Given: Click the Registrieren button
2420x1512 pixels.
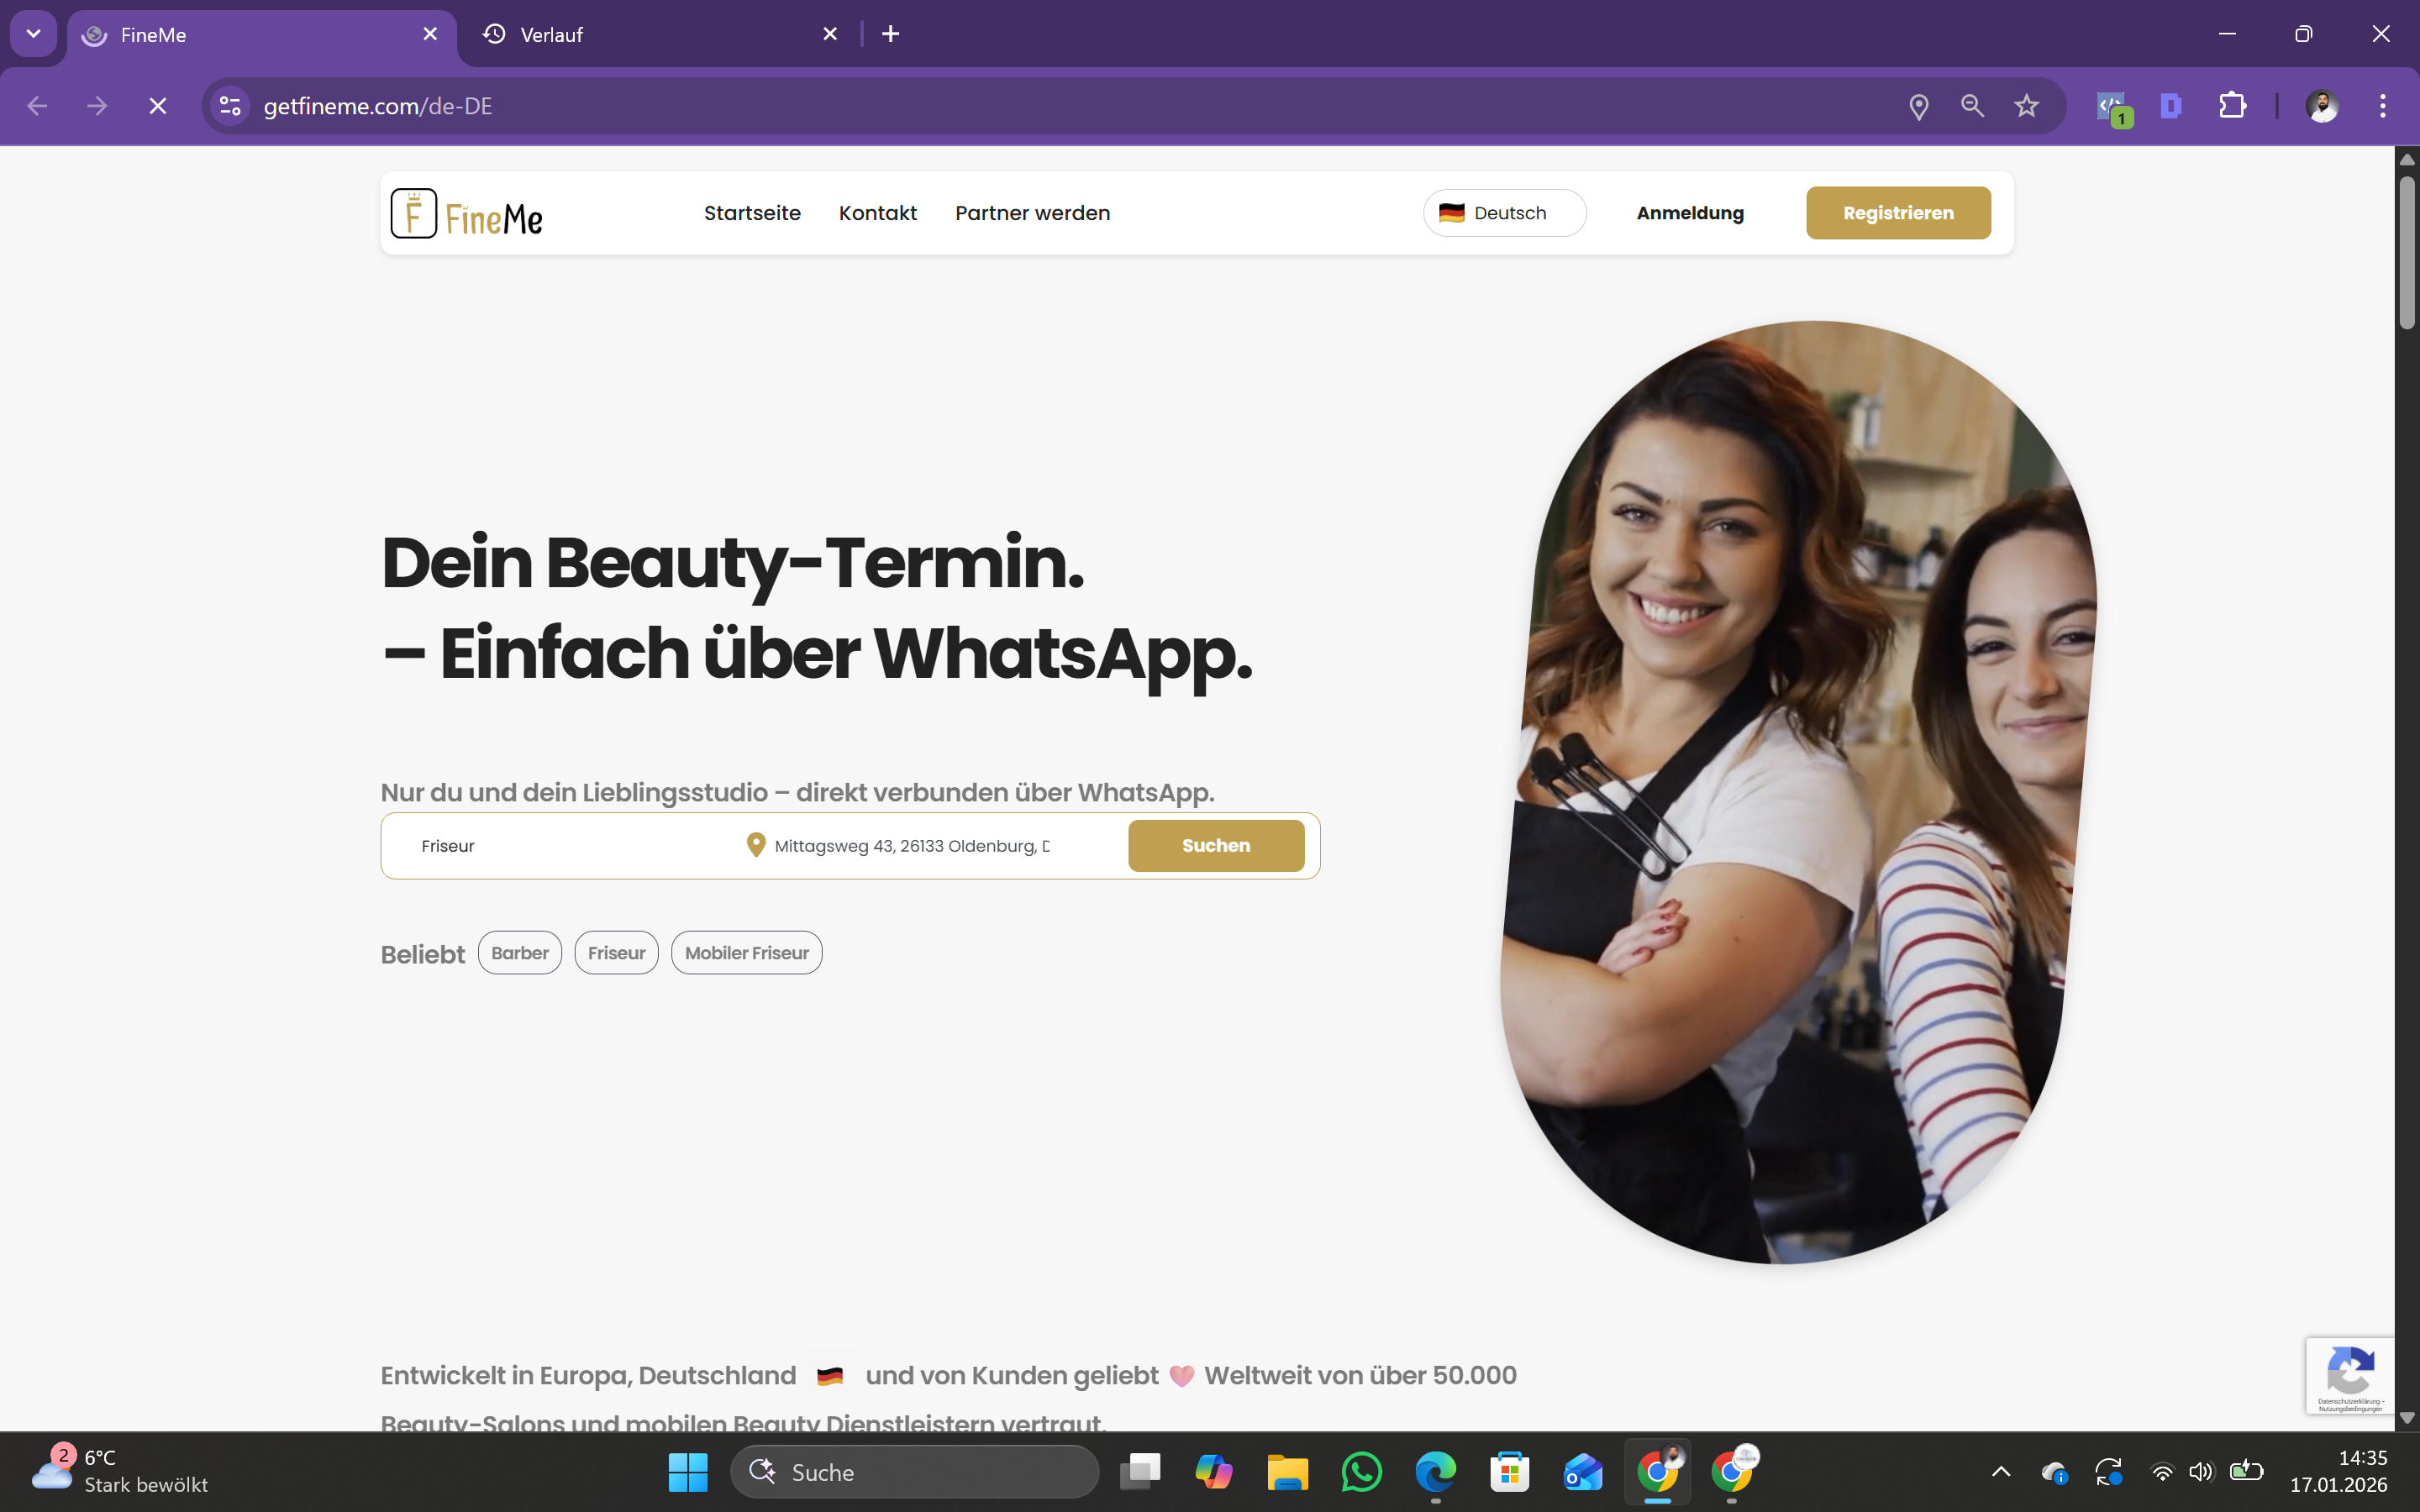Looking at the screenshot, I should pyautogui.click(x=1897, y=213).
